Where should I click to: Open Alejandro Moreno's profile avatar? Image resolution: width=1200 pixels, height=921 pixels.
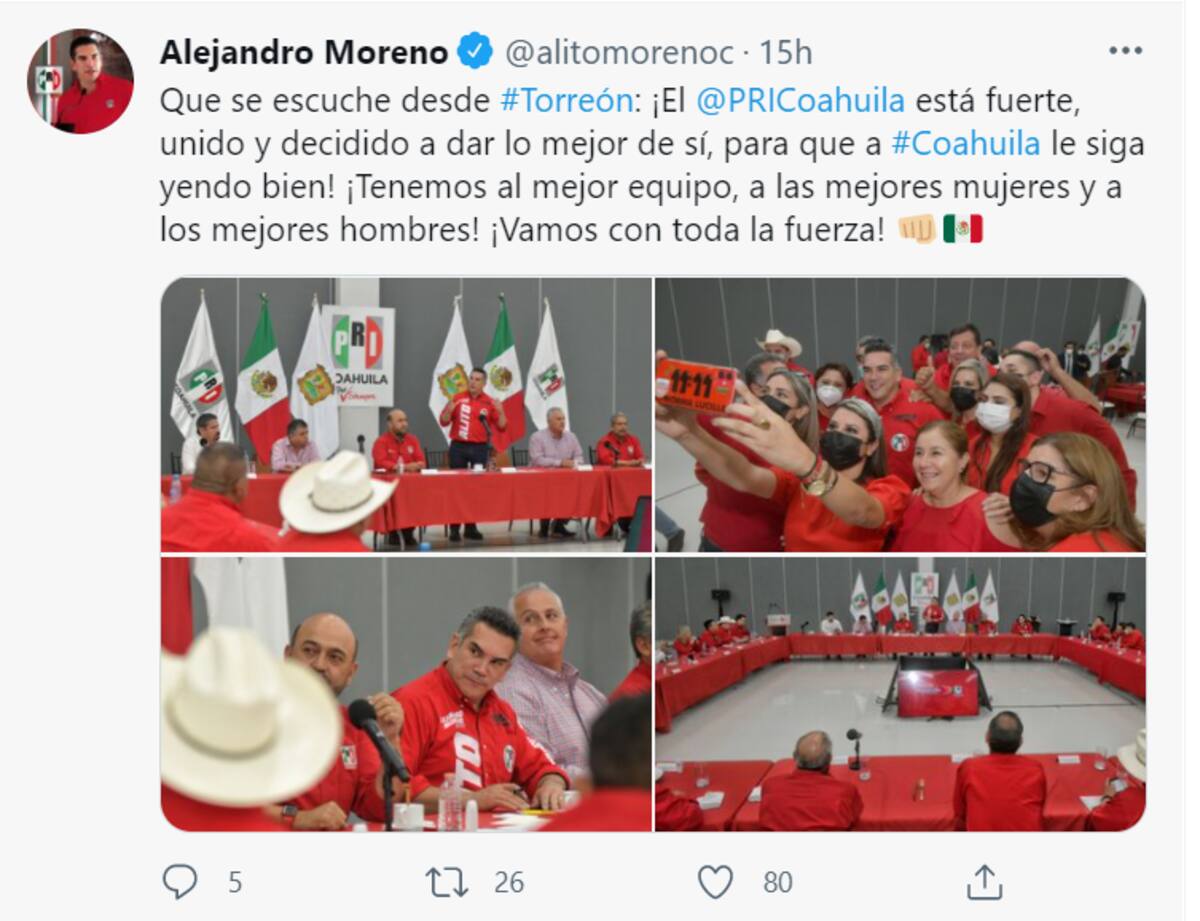[x=80, y=81]
